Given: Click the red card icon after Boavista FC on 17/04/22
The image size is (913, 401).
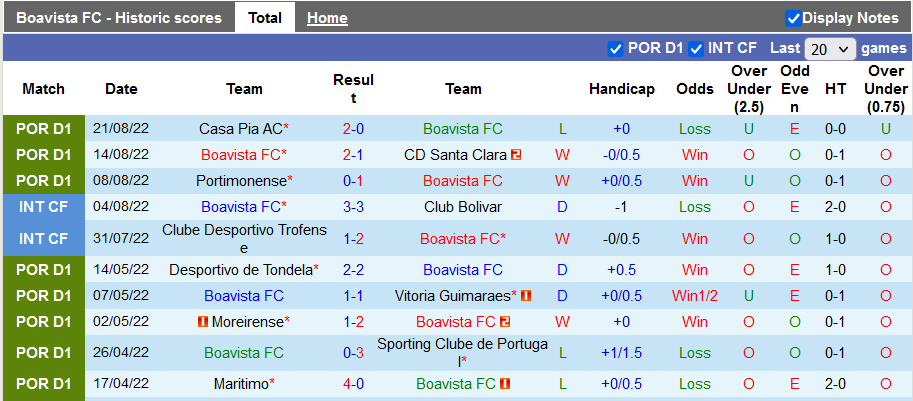Looking at the screenshot, I should [505, 384].
